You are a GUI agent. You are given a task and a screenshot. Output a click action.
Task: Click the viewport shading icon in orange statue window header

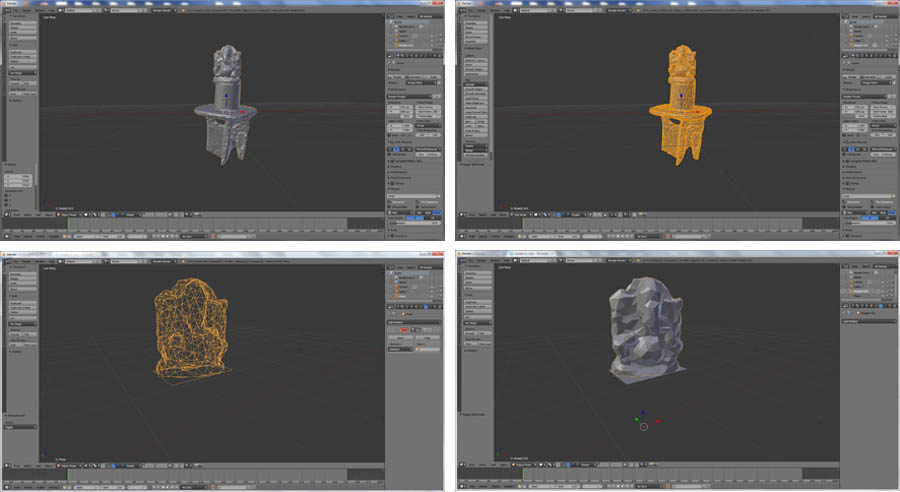(536, 215)
